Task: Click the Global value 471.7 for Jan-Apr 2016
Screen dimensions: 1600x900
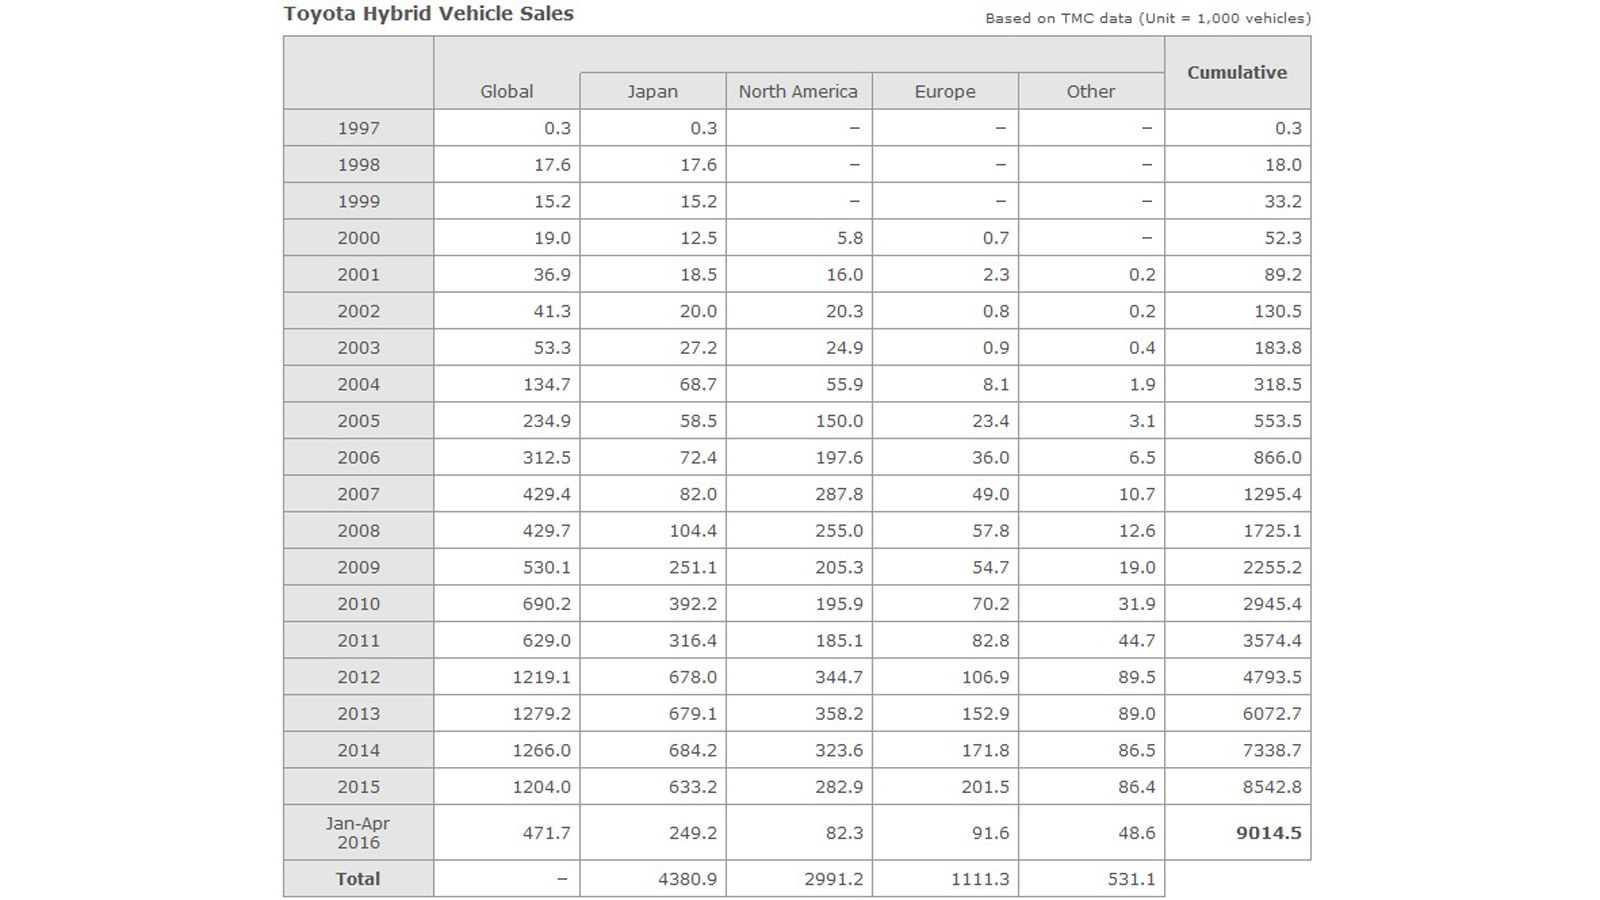Action: (x=547, y=833)
